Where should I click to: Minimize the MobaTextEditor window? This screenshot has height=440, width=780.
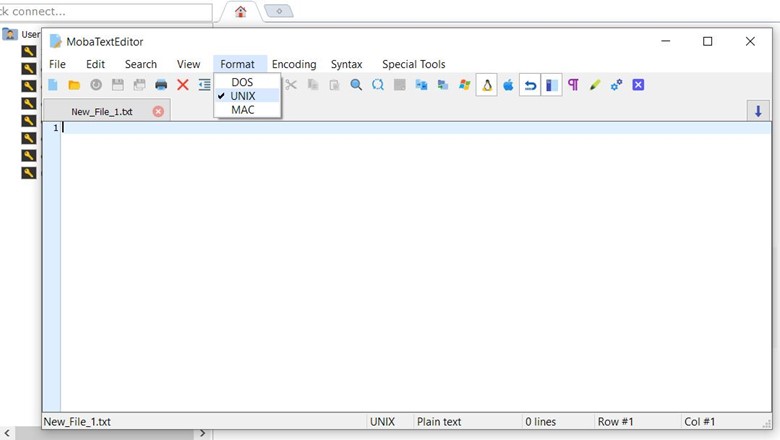(666, 41)
